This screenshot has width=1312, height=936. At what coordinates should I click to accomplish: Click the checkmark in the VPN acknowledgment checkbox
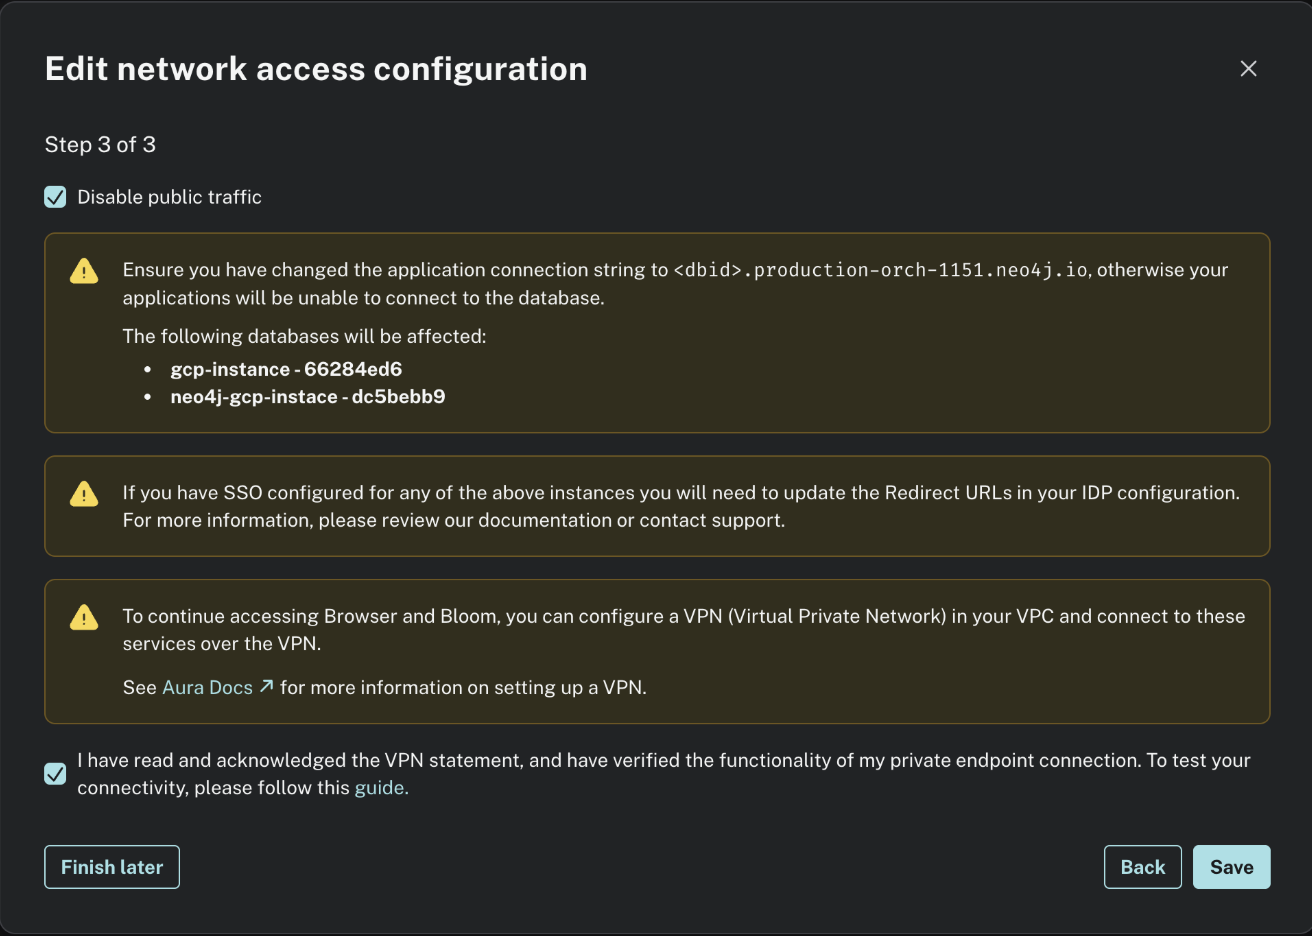click(x=55, y=773)
